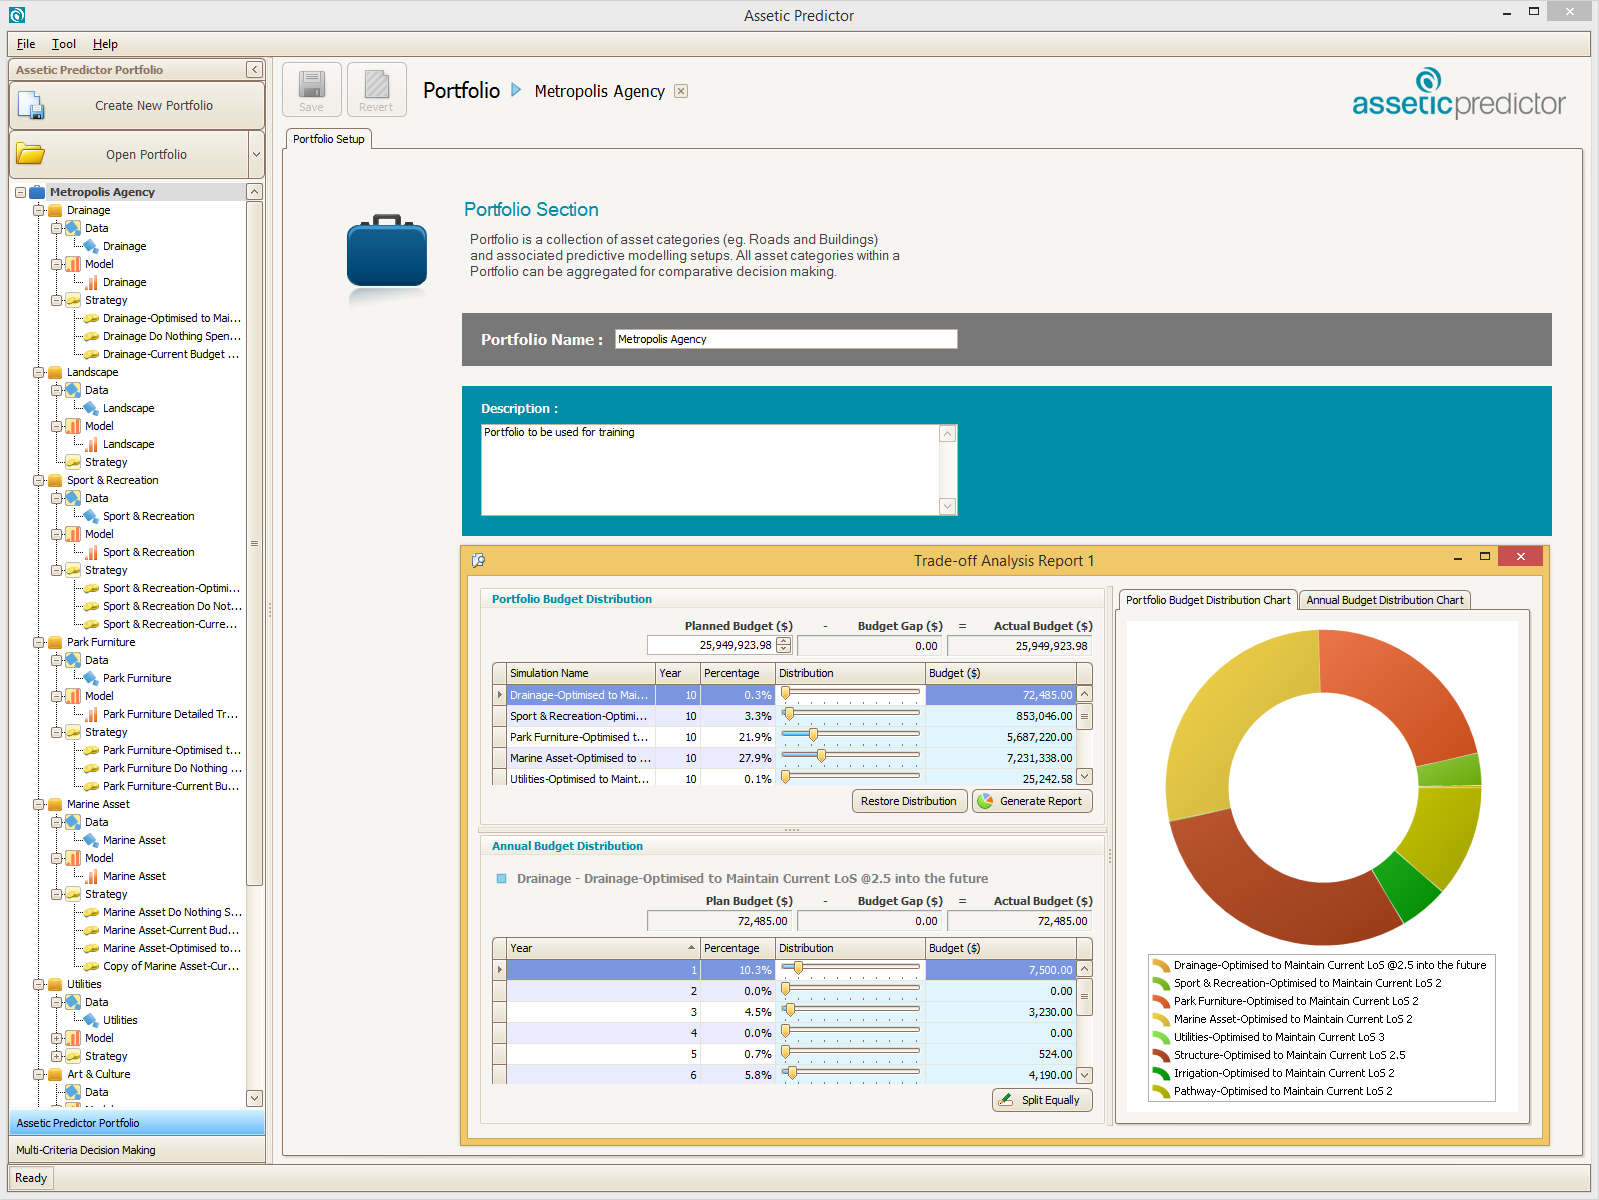The width and height of the screenshot is (1599, 1200).
Task: Click the Utilities data node icon
Action: (91, 1020)
